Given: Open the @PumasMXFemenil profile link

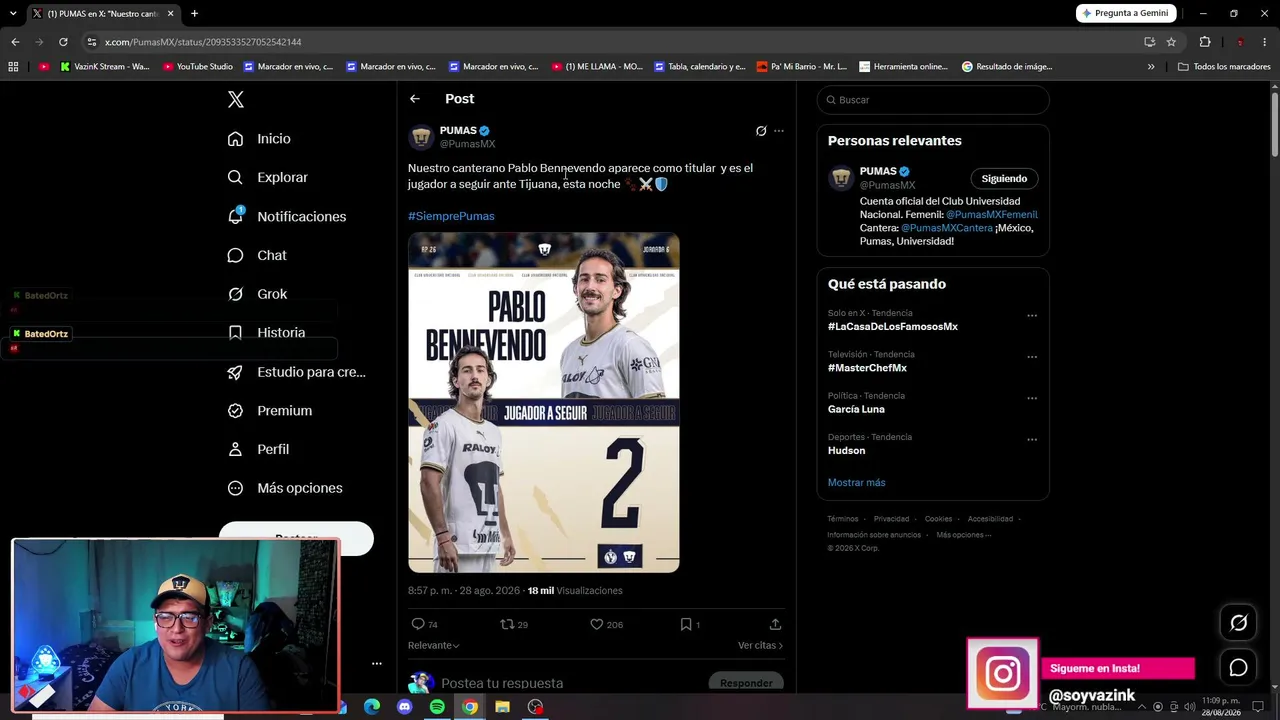Looking at the screenshot, I should [x=992, y=215].
